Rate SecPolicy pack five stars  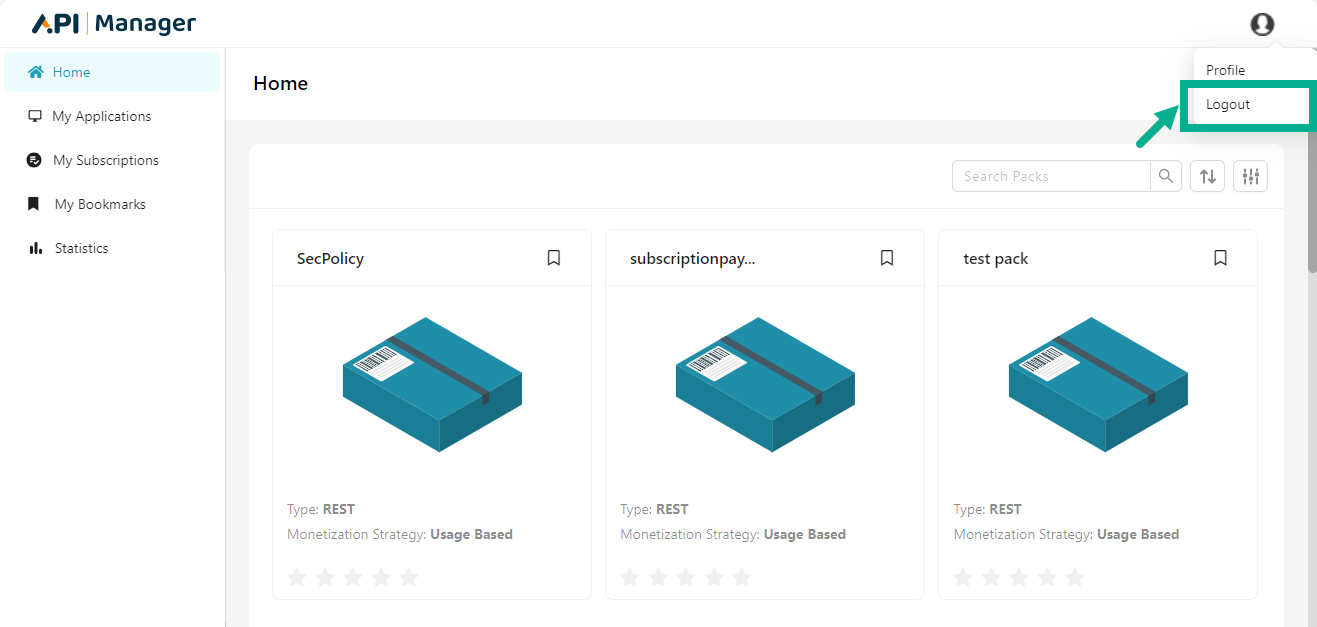(x=409, y=577)
